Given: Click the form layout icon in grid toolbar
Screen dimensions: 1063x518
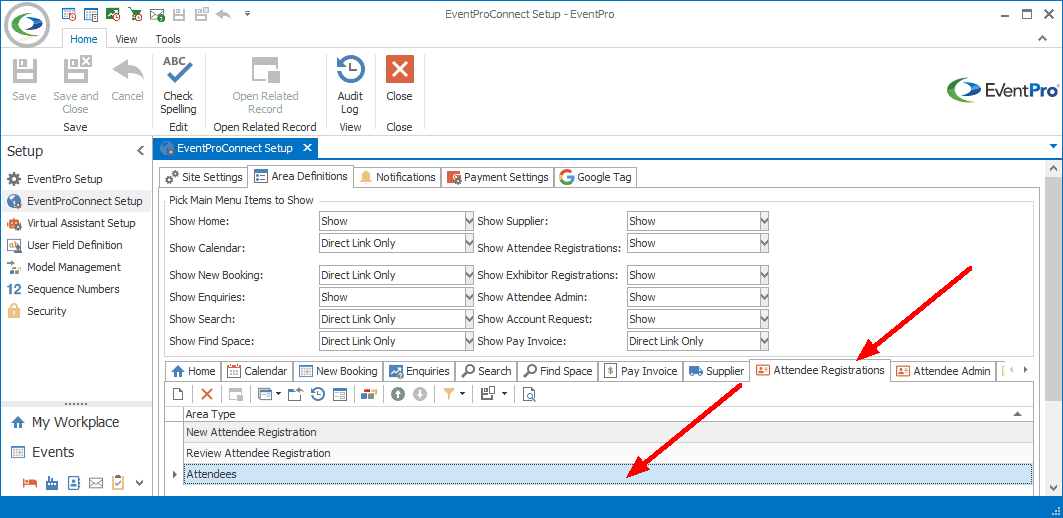Looking at the screenshot, I should tap(340, 394).
